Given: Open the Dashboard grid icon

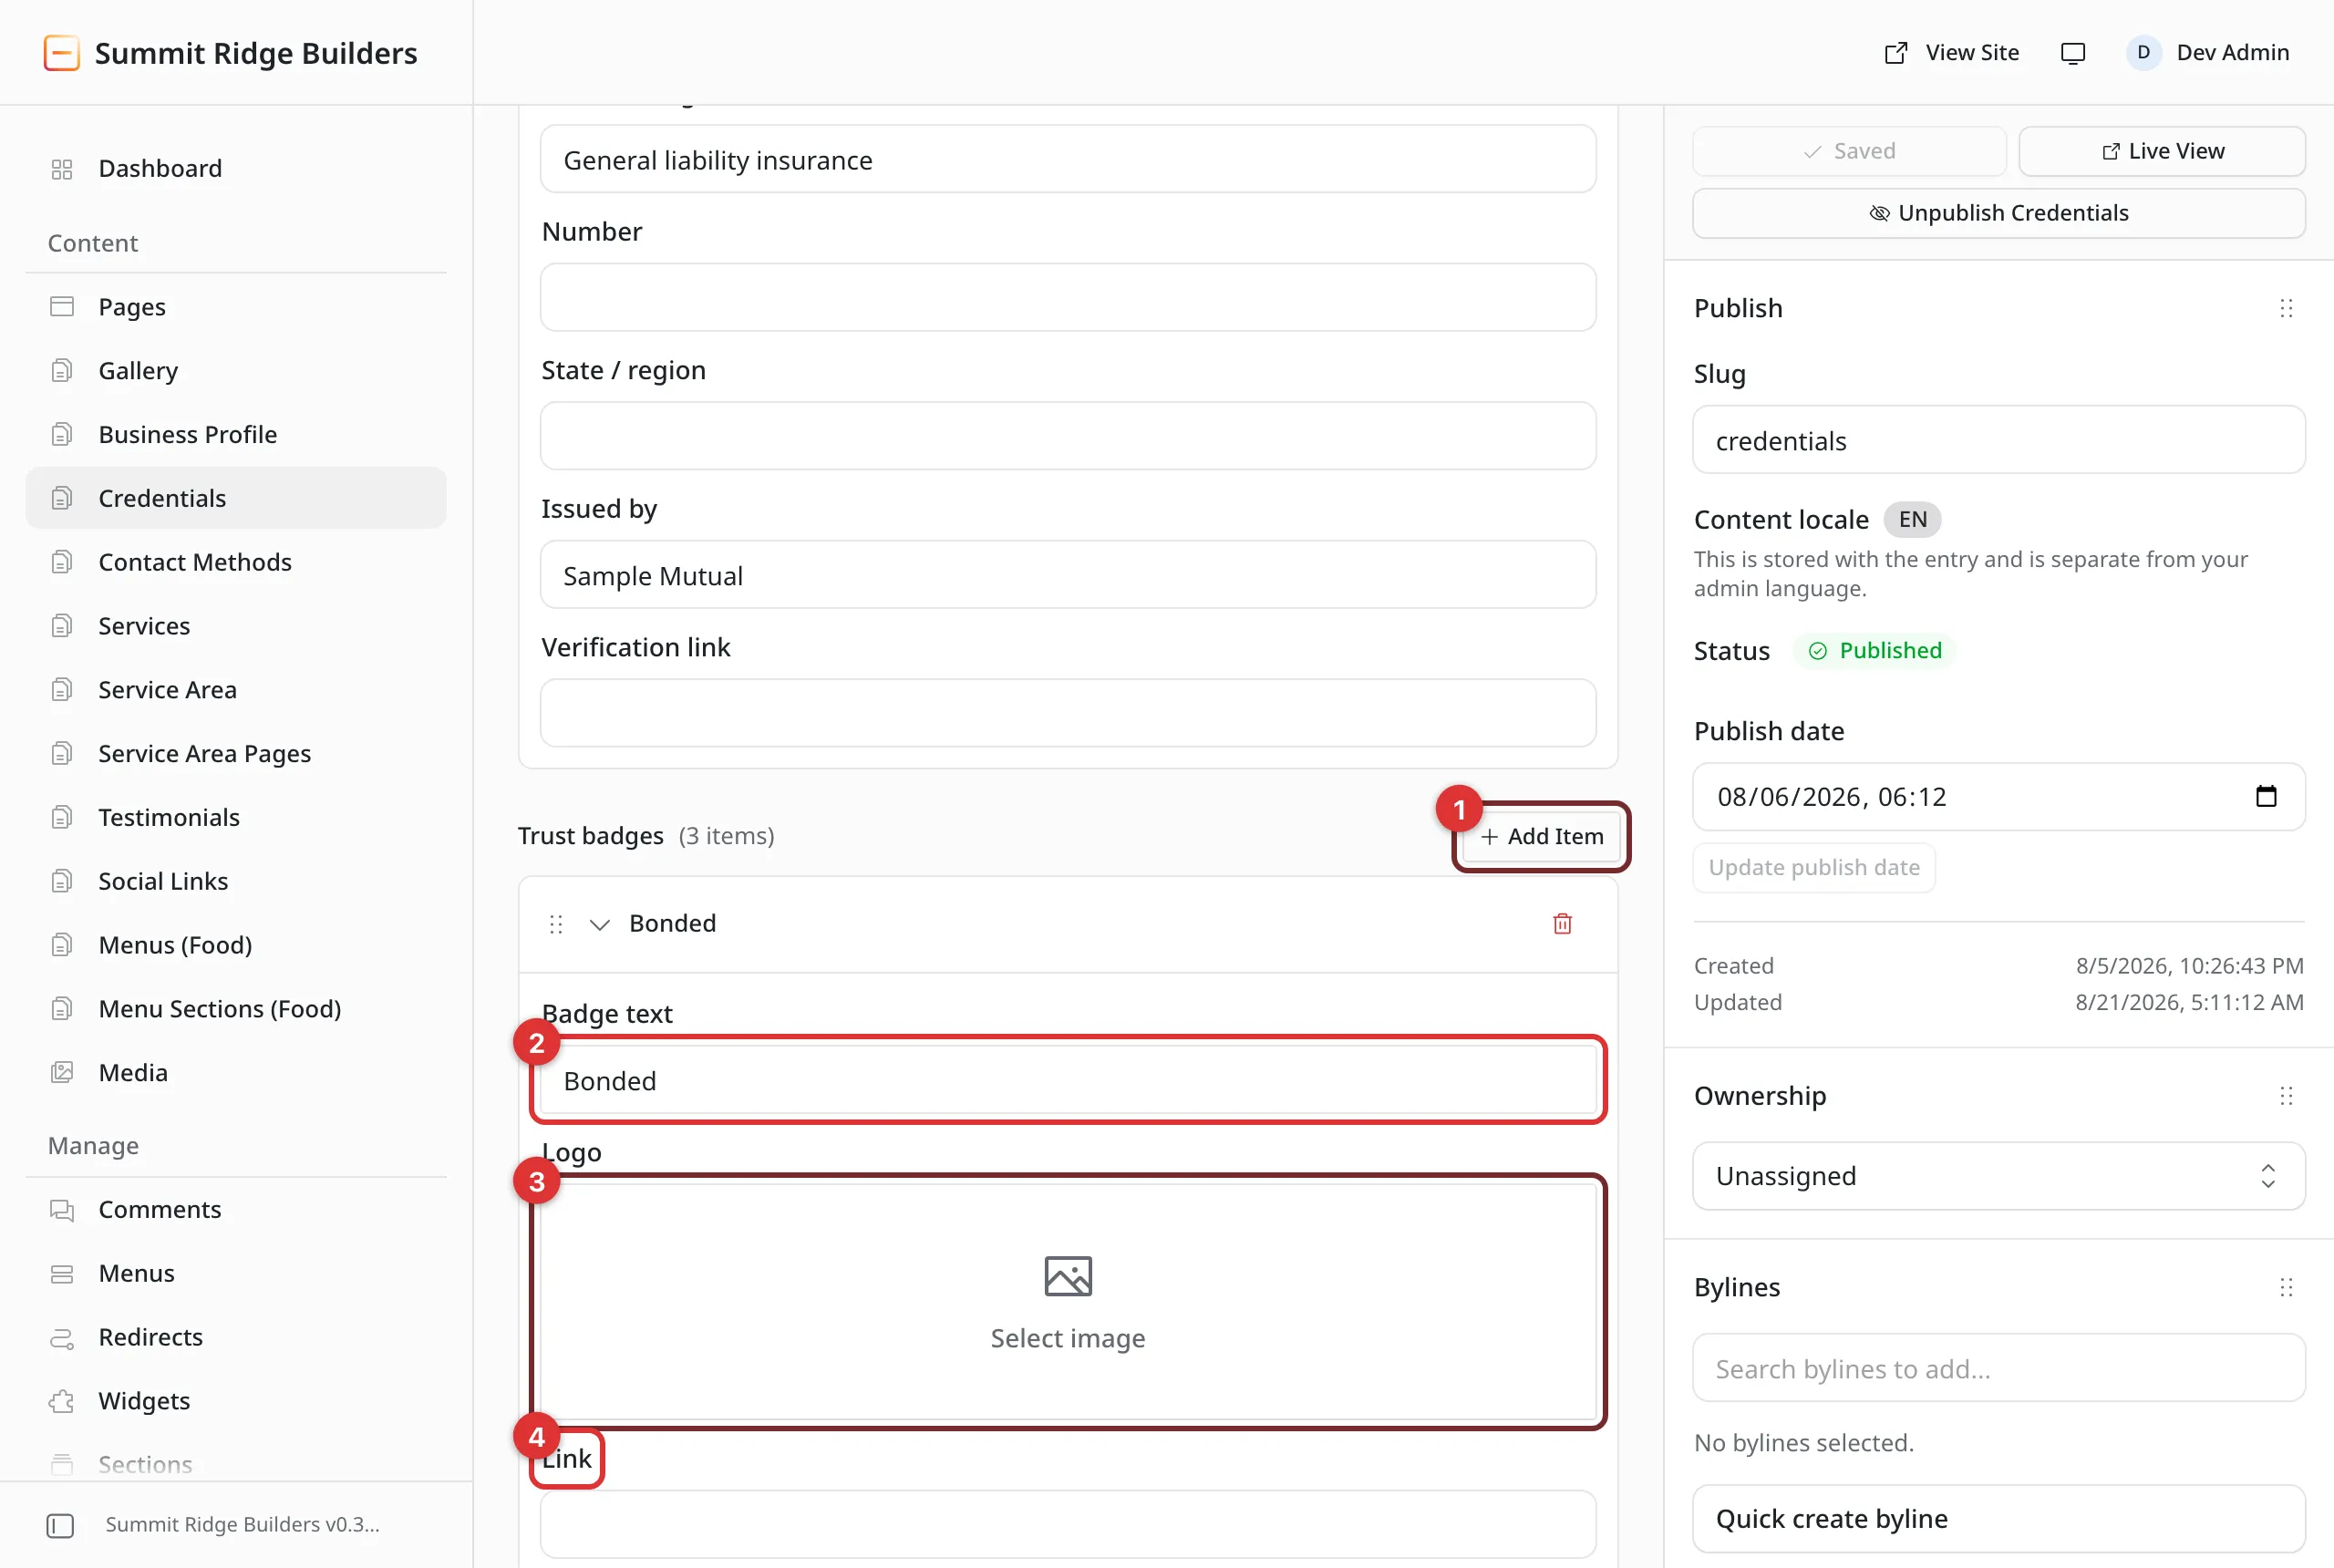Looking at the screenshot, I should pyautogui.click(x=62, y=169).
